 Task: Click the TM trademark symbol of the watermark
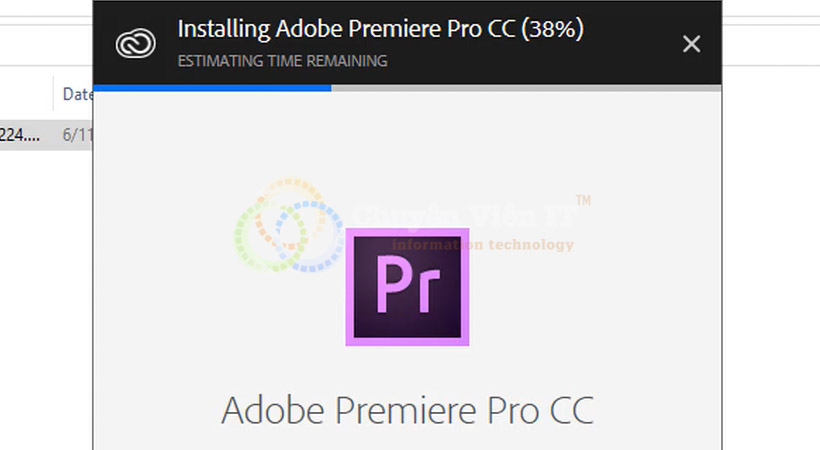[584, 201]
